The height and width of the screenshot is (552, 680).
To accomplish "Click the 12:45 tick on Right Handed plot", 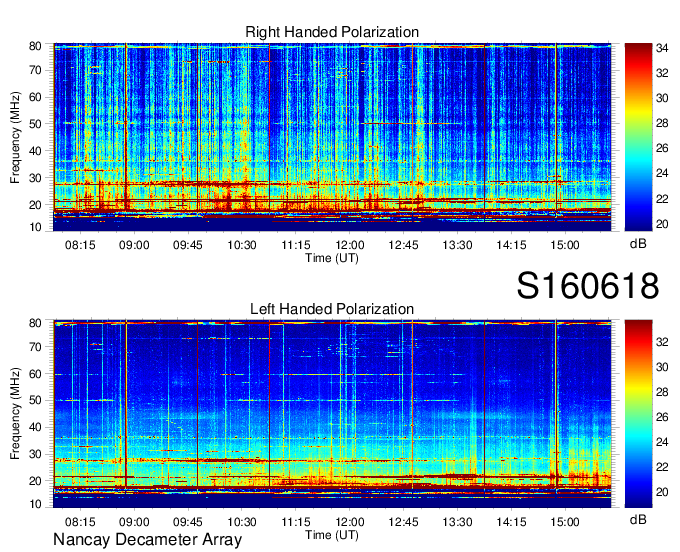I will coord(403,245).
